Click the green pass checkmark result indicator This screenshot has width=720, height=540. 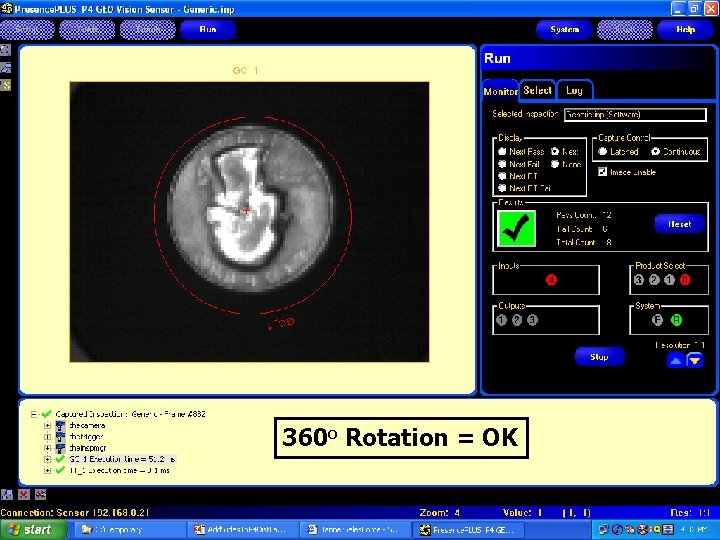point(517,228)
